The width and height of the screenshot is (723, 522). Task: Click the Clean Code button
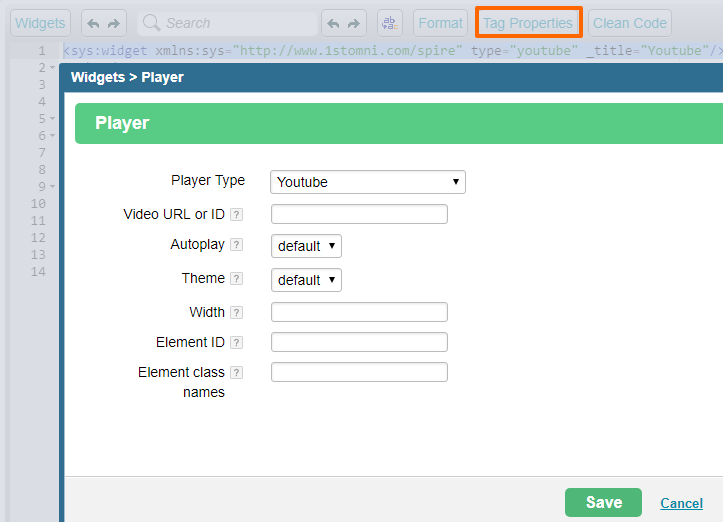coord(629,23)
